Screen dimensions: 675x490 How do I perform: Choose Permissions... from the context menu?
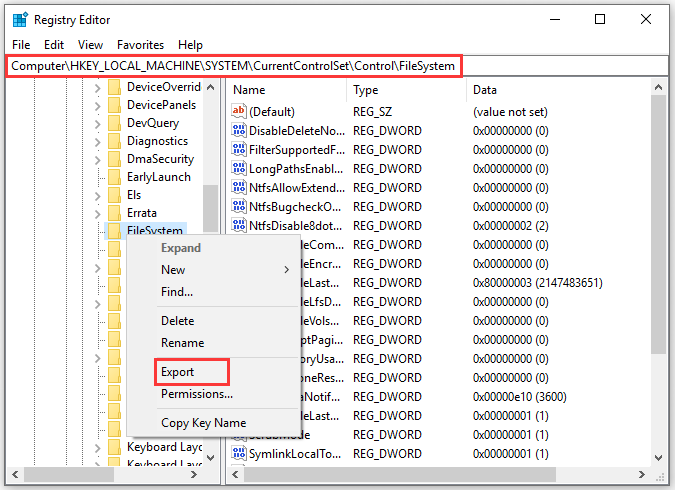tap(197, 394)
